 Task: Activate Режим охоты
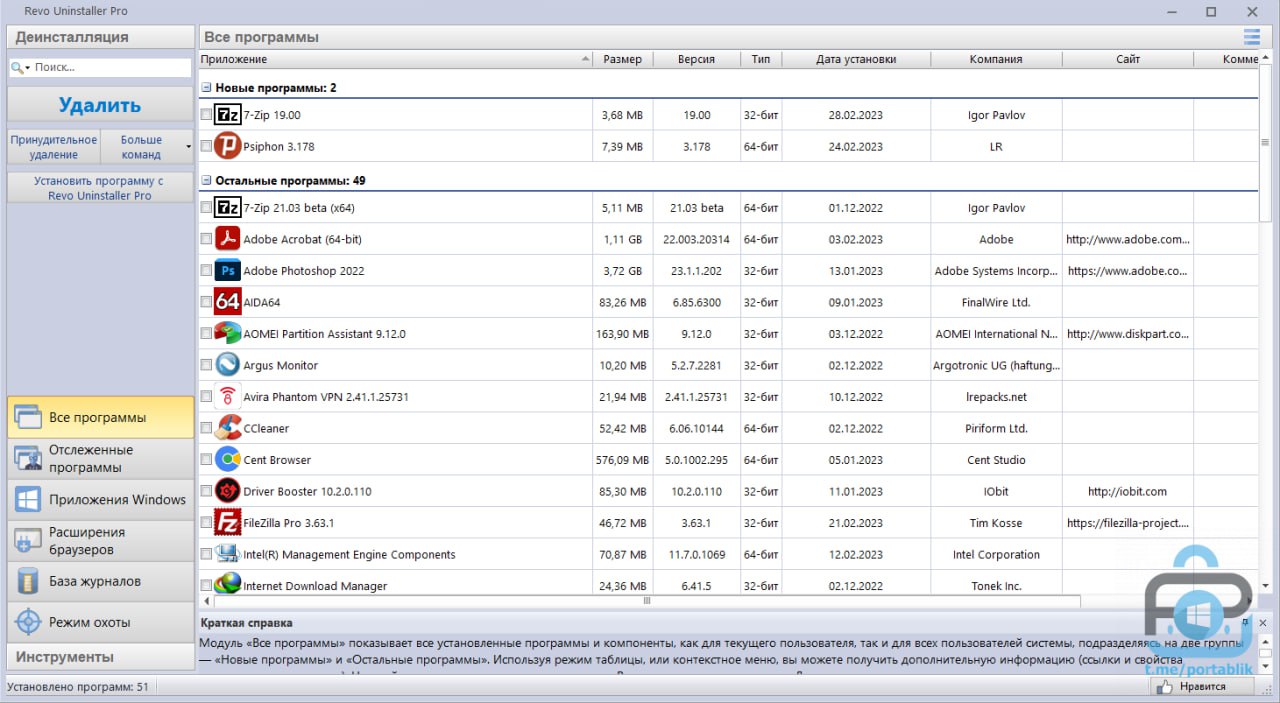pyautogui.click(x=101, y=622)
